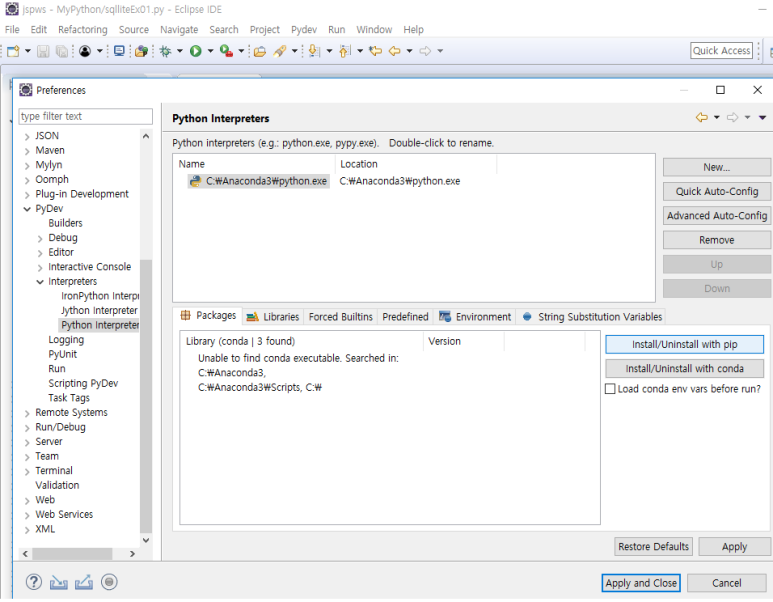Click the Run External Tools icon
The image size is (773, 602).
(226, 51)
